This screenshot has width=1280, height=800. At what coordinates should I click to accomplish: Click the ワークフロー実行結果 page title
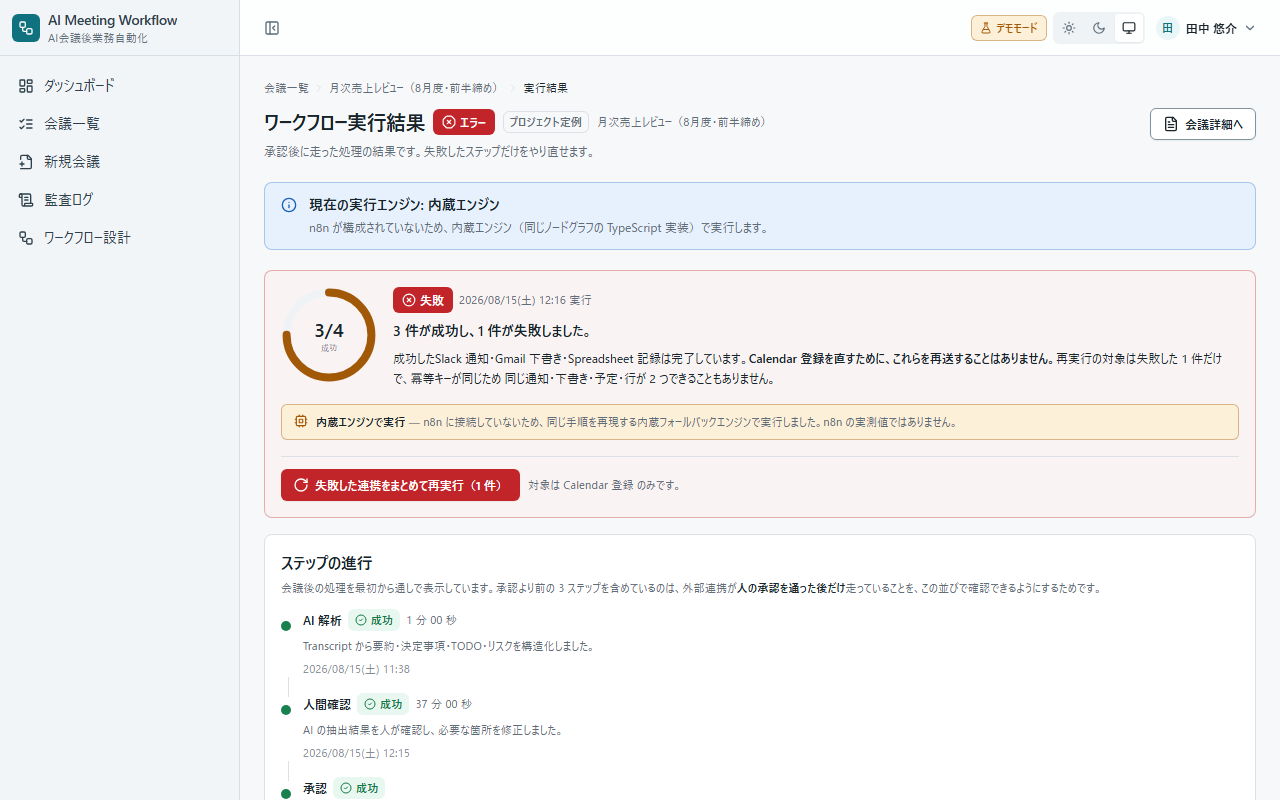tap(344, 123)
